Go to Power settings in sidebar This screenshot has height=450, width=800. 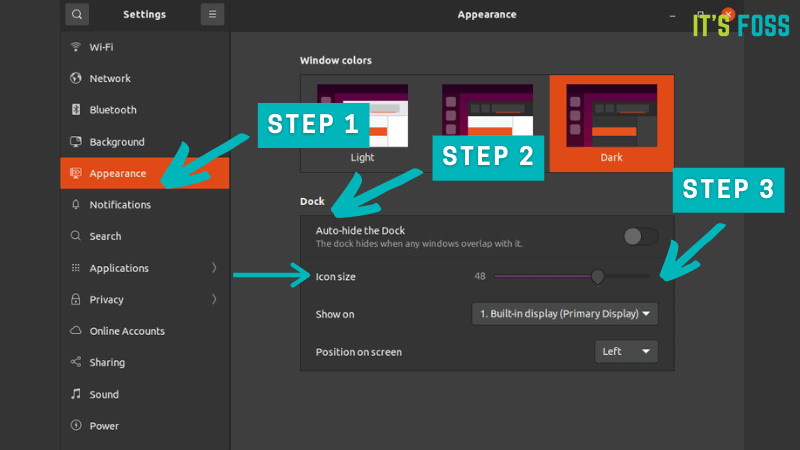click(104, 426)
